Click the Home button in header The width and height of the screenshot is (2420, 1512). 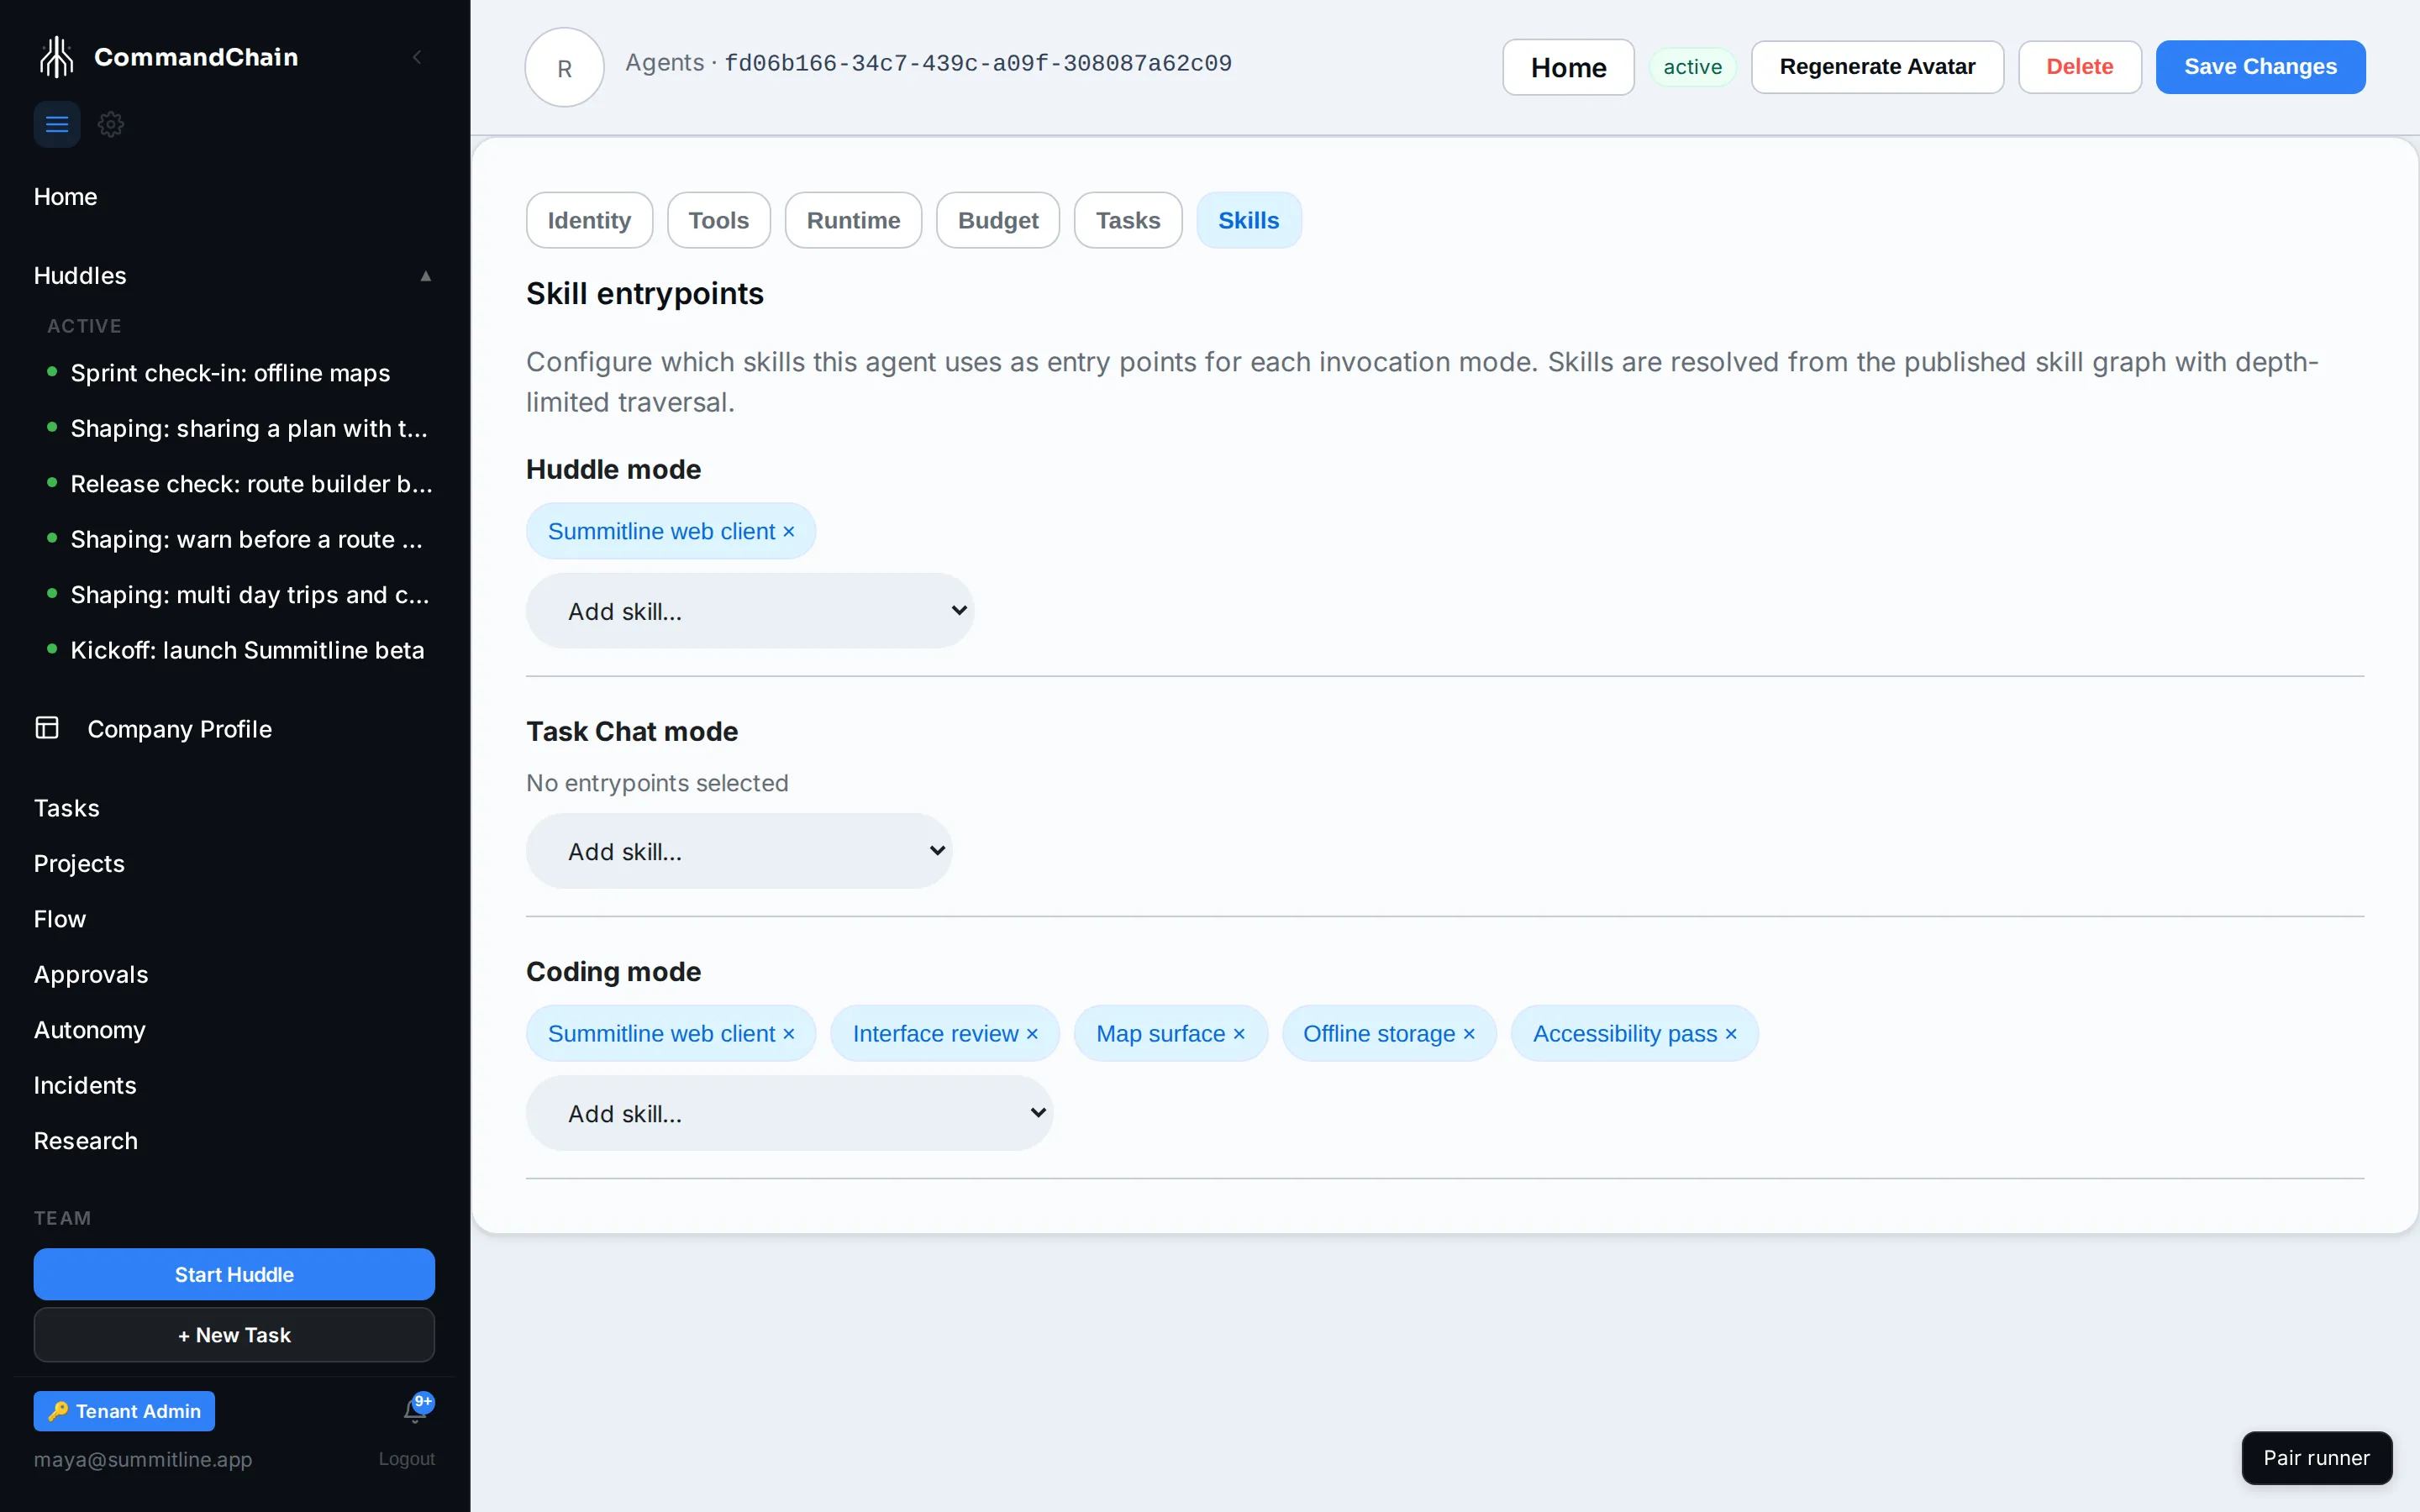pos(1568,67)
